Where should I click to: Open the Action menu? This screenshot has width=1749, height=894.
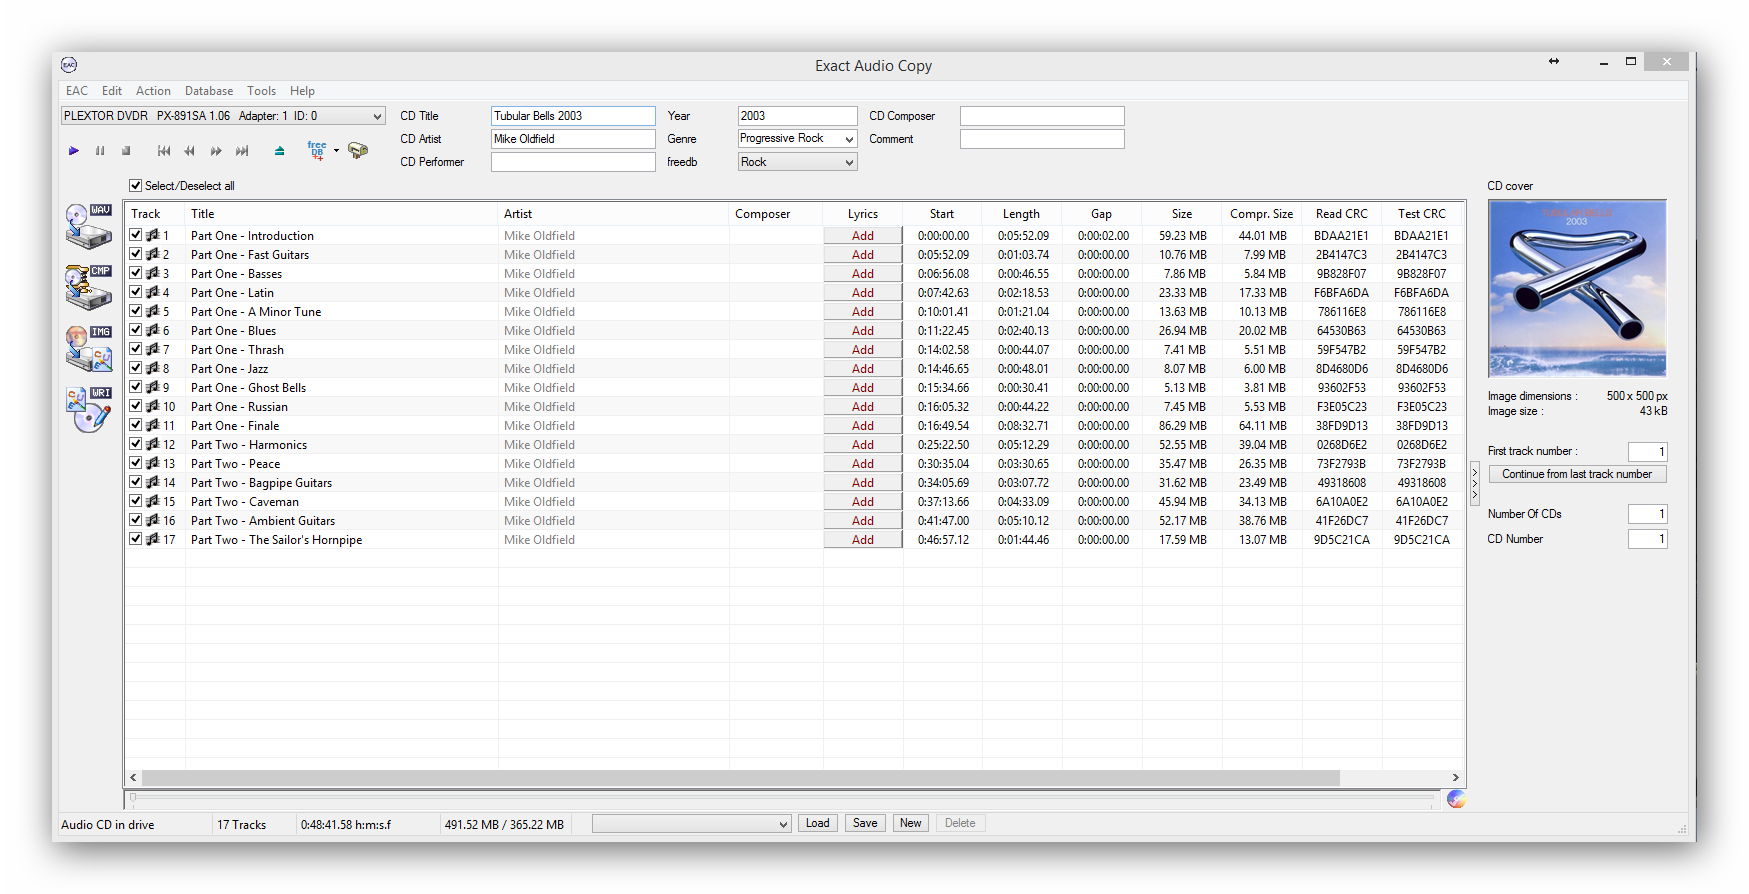pyautogui.click(x=153, y=91)
